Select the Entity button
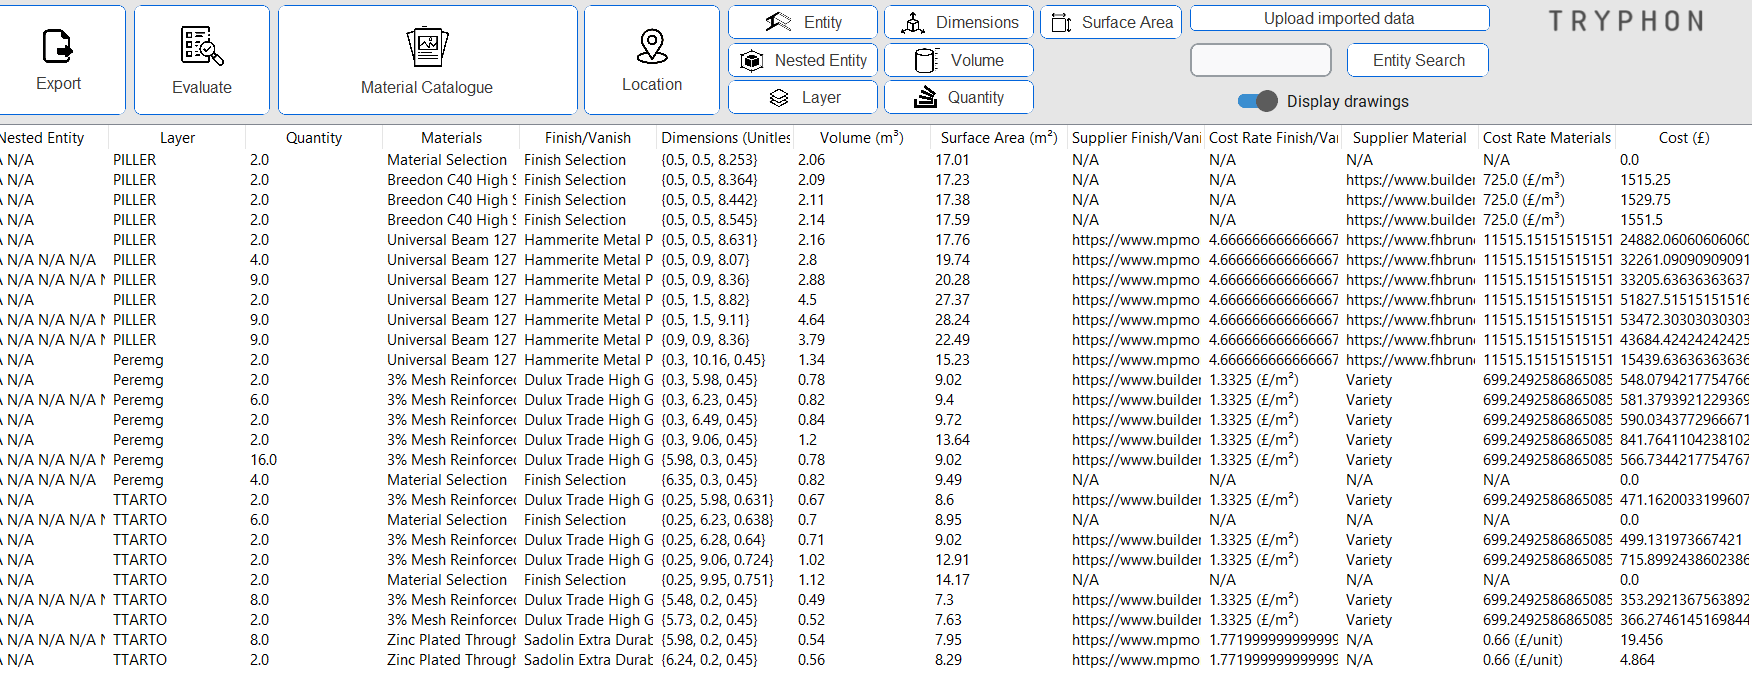This screenshot has width=1752, height=679. (x=802, y=22)
